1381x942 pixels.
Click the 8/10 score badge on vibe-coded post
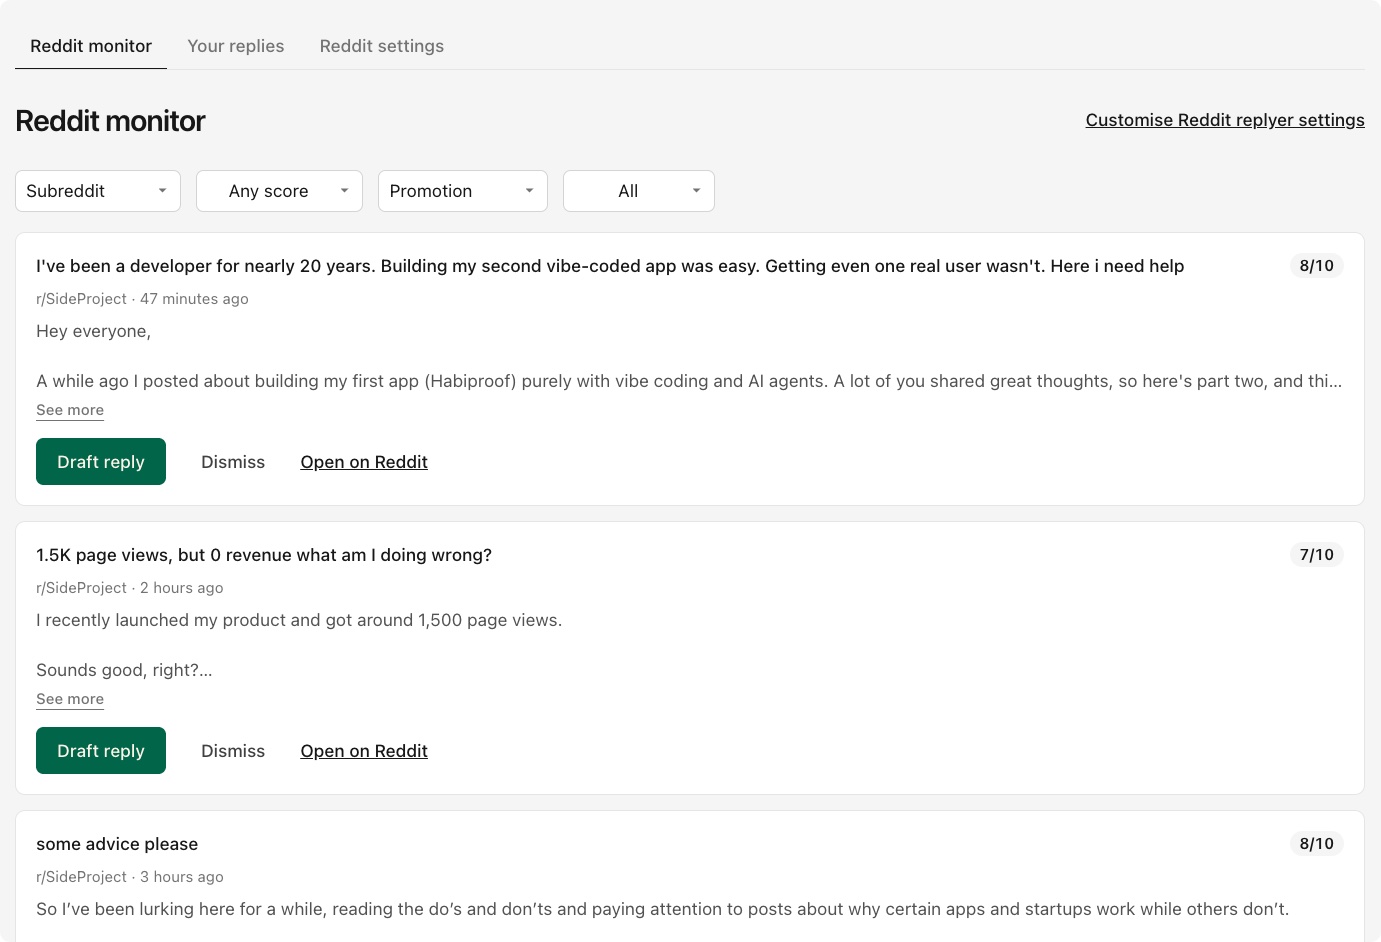[x=1316, y=266]
